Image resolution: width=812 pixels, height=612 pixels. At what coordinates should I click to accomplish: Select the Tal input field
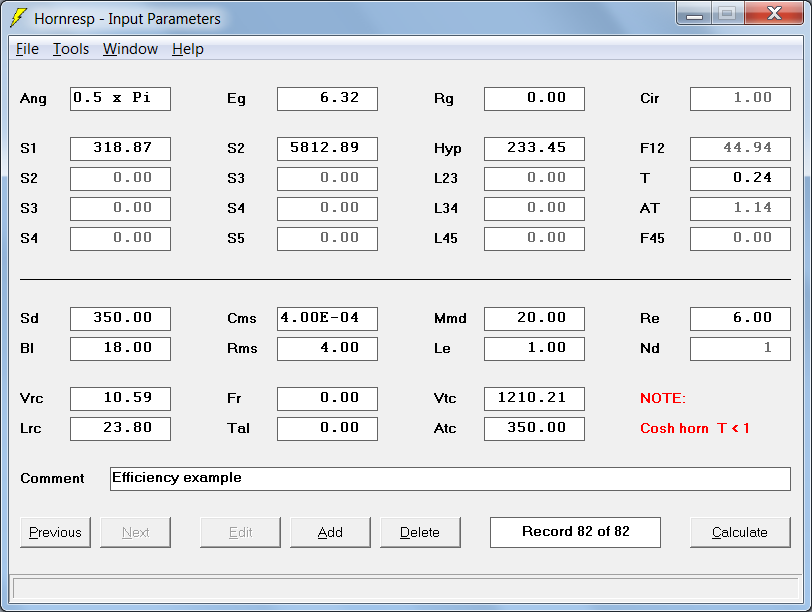click(327, 429)
